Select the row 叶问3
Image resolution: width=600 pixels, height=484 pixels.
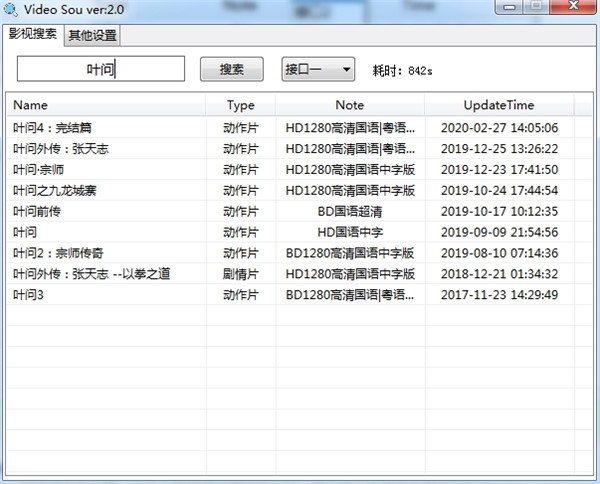click(x=300, y=295)
